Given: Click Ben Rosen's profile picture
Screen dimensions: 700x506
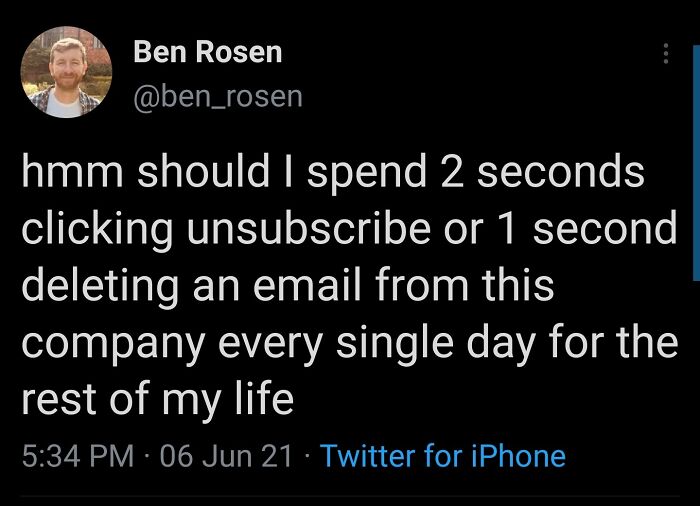Looking at the screenshot, I should point(66,72).
